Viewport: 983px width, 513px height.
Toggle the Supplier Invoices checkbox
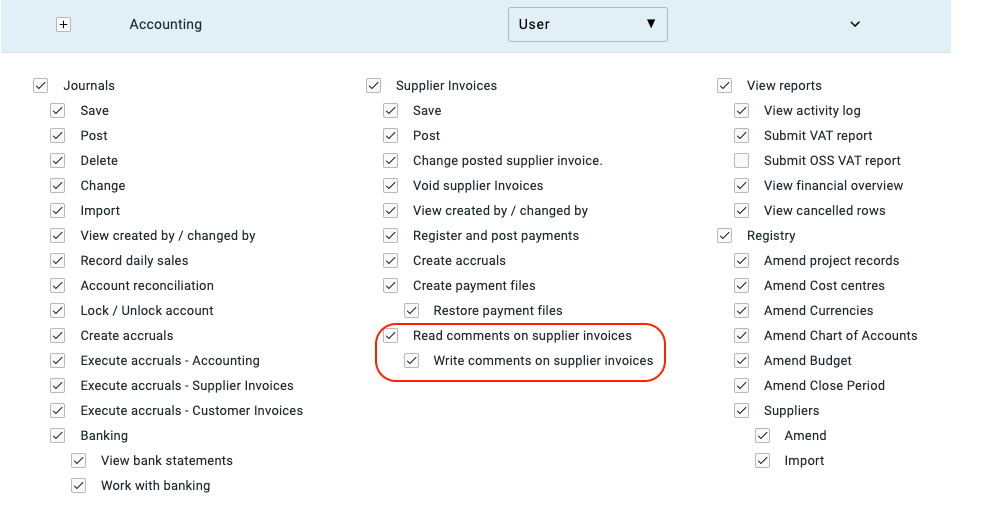[374, 86]
